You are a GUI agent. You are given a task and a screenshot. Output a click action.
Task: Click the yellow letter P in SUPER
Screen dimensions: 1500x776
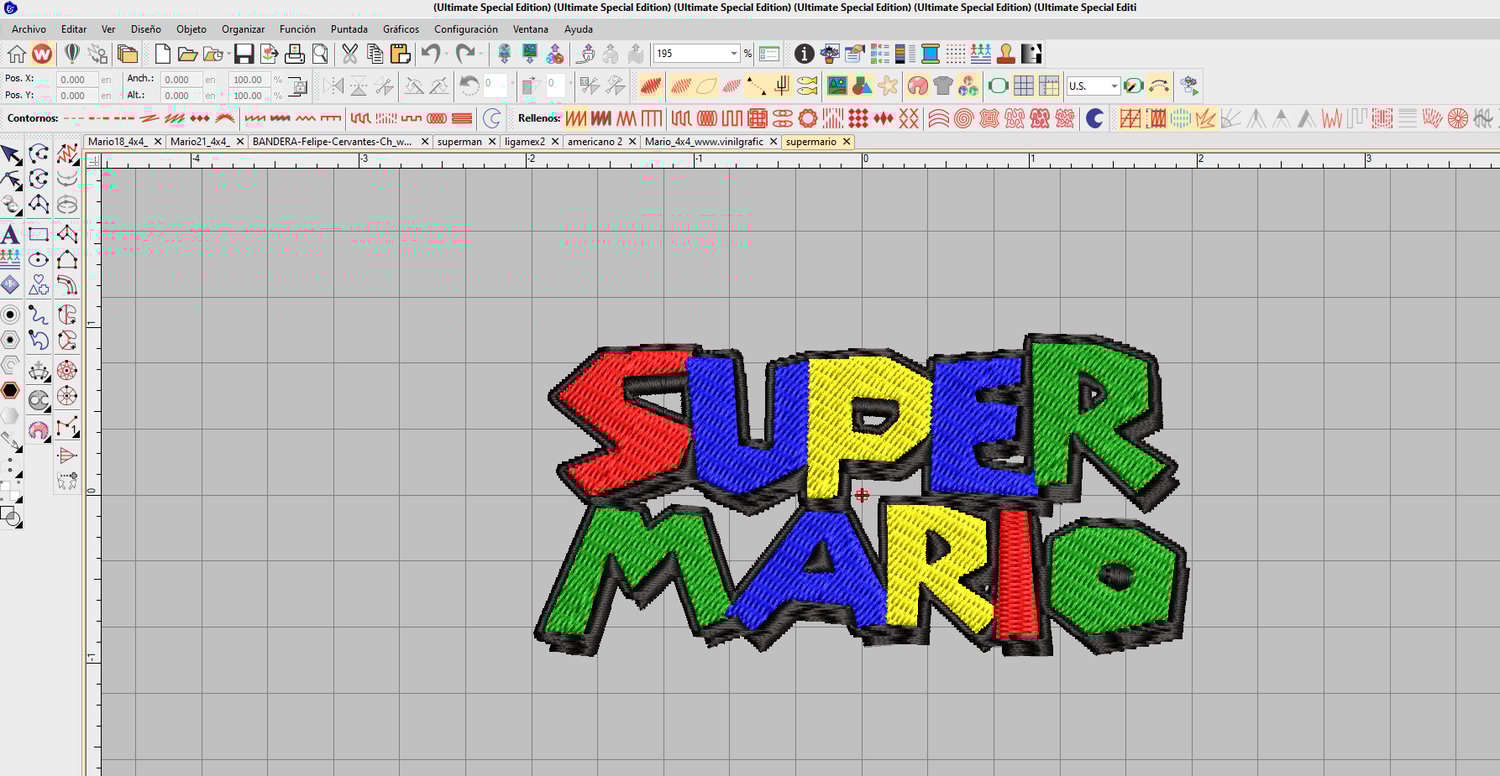pyautogui.click(x=870, y=425)
